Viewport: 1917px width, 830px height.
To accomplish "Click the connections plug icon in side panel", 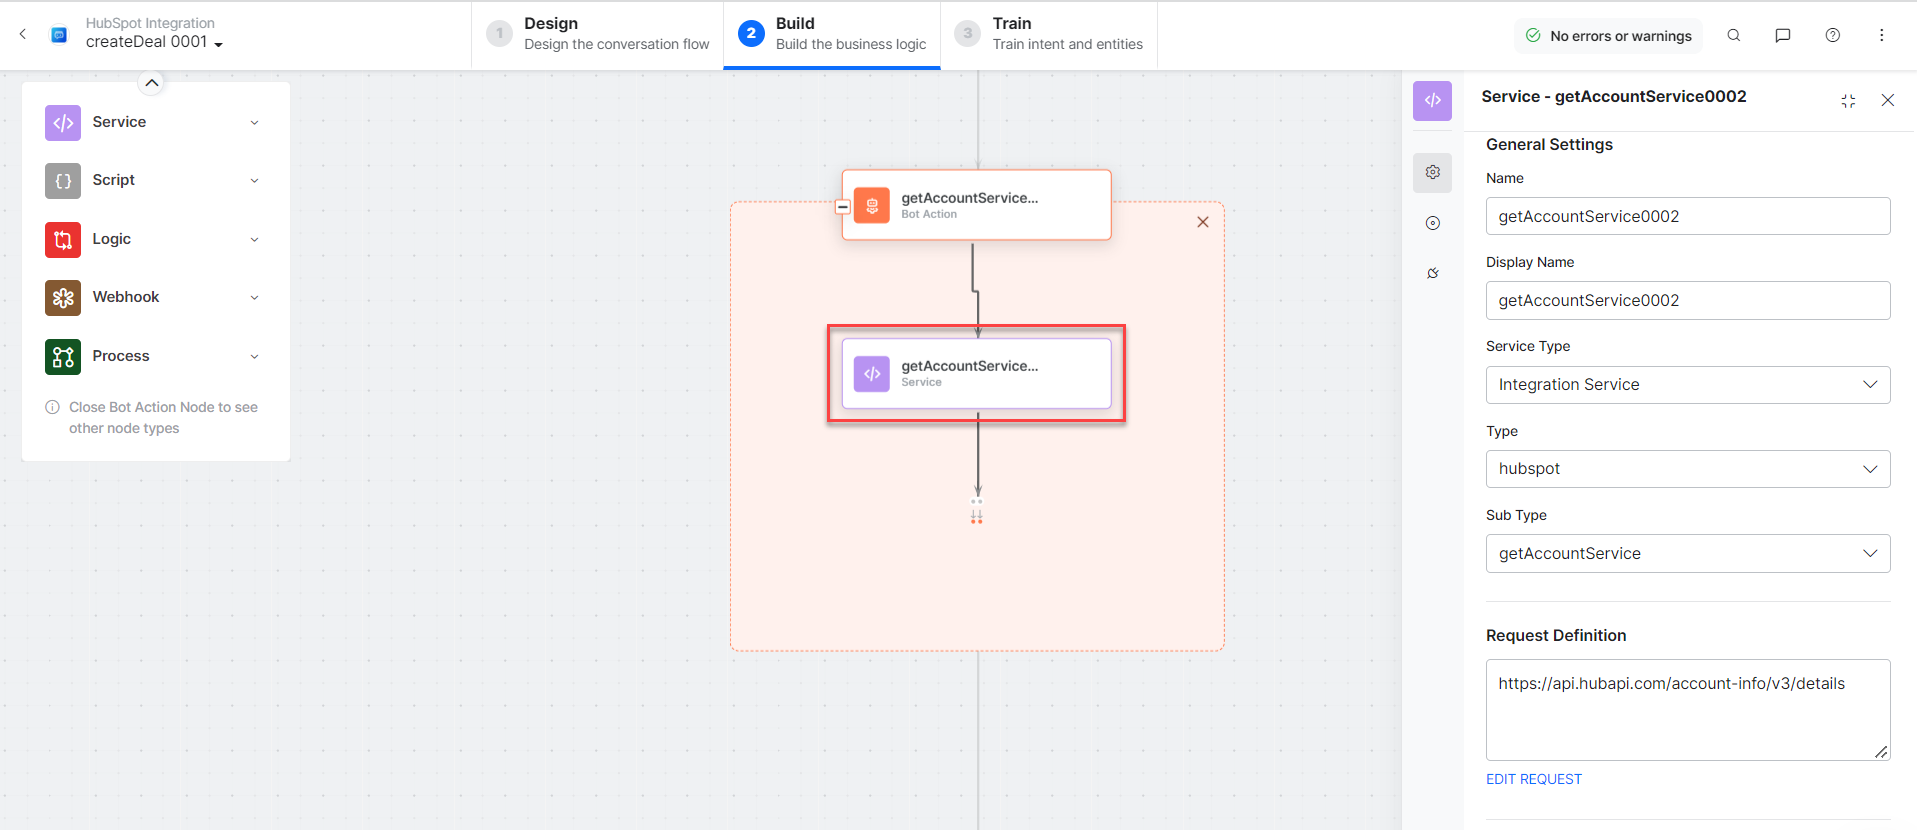I will (1432, 273).
